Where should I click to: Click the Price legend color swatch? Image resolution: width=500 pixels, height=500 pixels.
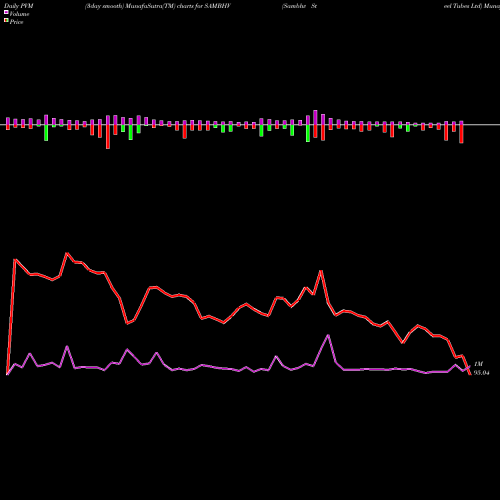6,20
